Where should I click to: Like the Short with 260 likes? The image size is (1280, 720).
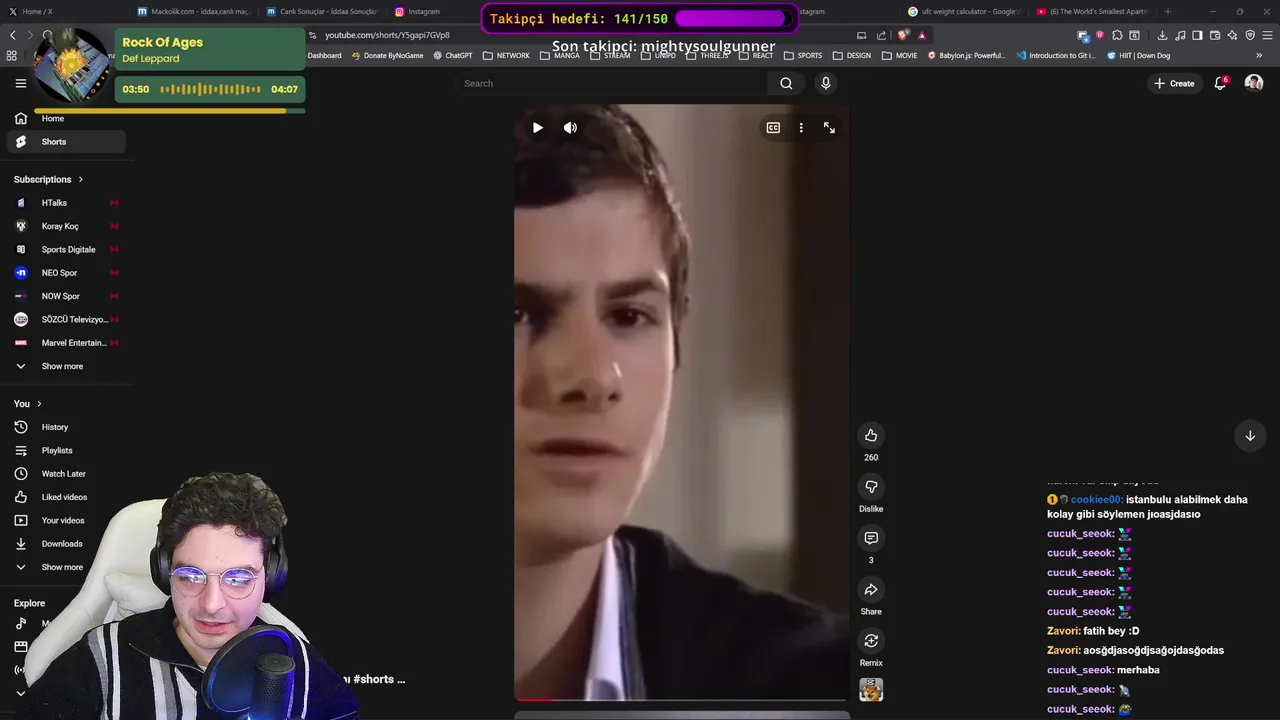[871, 435]
